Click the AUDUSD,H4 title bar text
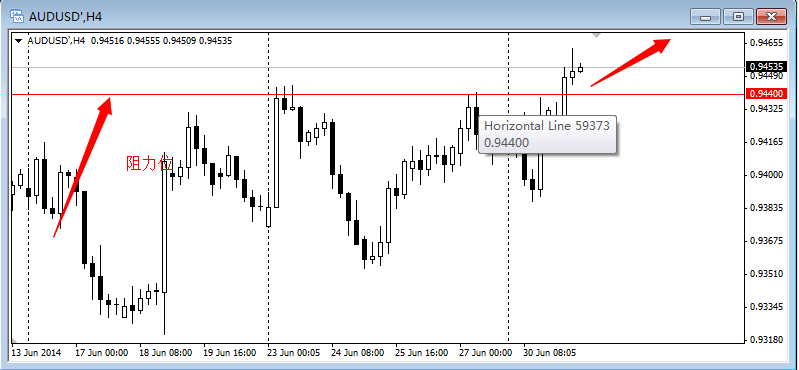 (66, 16)
